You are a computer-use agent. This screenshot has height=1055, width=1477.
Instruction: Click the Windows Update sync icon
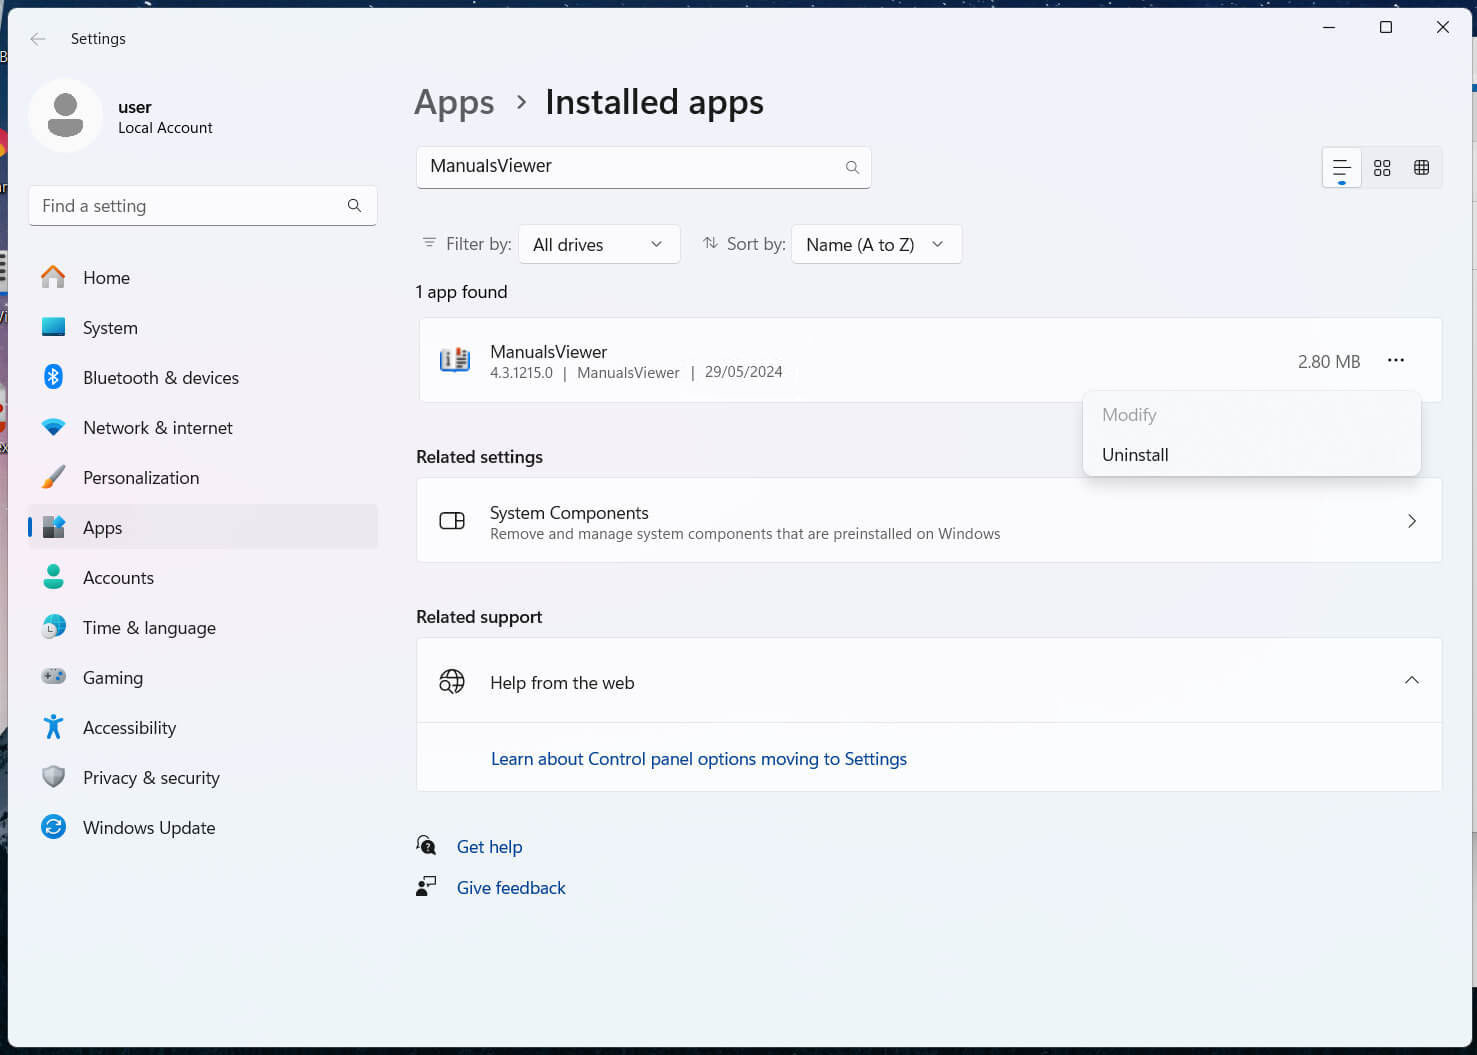pos(53,827)
